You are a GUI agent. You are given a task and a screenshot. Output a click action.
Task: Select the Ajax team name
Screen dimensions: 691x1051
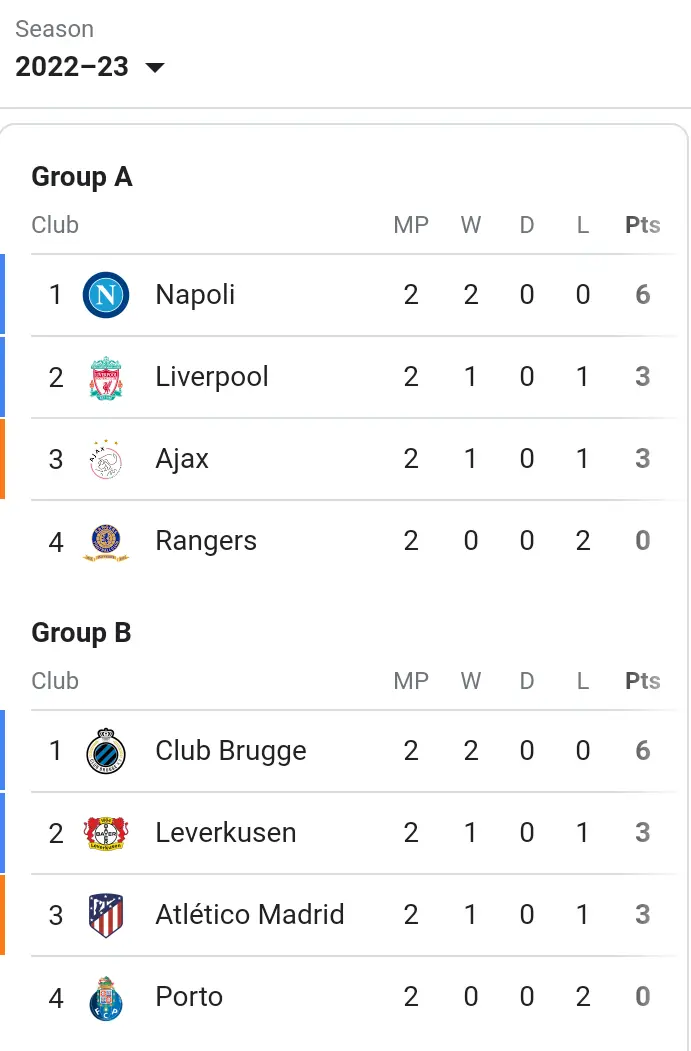point(182,459)
